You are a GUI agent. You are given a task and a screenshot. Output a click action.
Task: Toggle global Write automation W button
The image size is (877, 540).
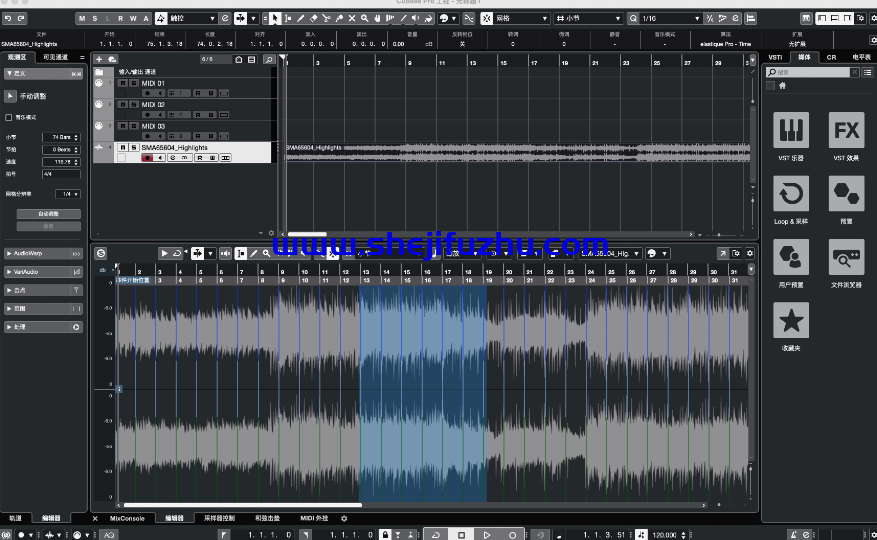pos(133,18)
